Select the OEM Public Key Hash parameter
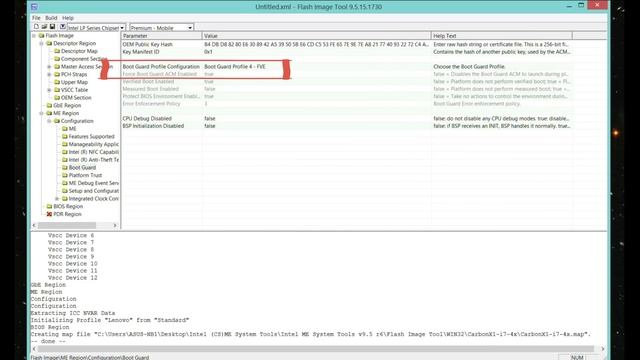Image resolution: width=640 pixels, height=360 pixels. pyautogui.click(x=147, y=44)
